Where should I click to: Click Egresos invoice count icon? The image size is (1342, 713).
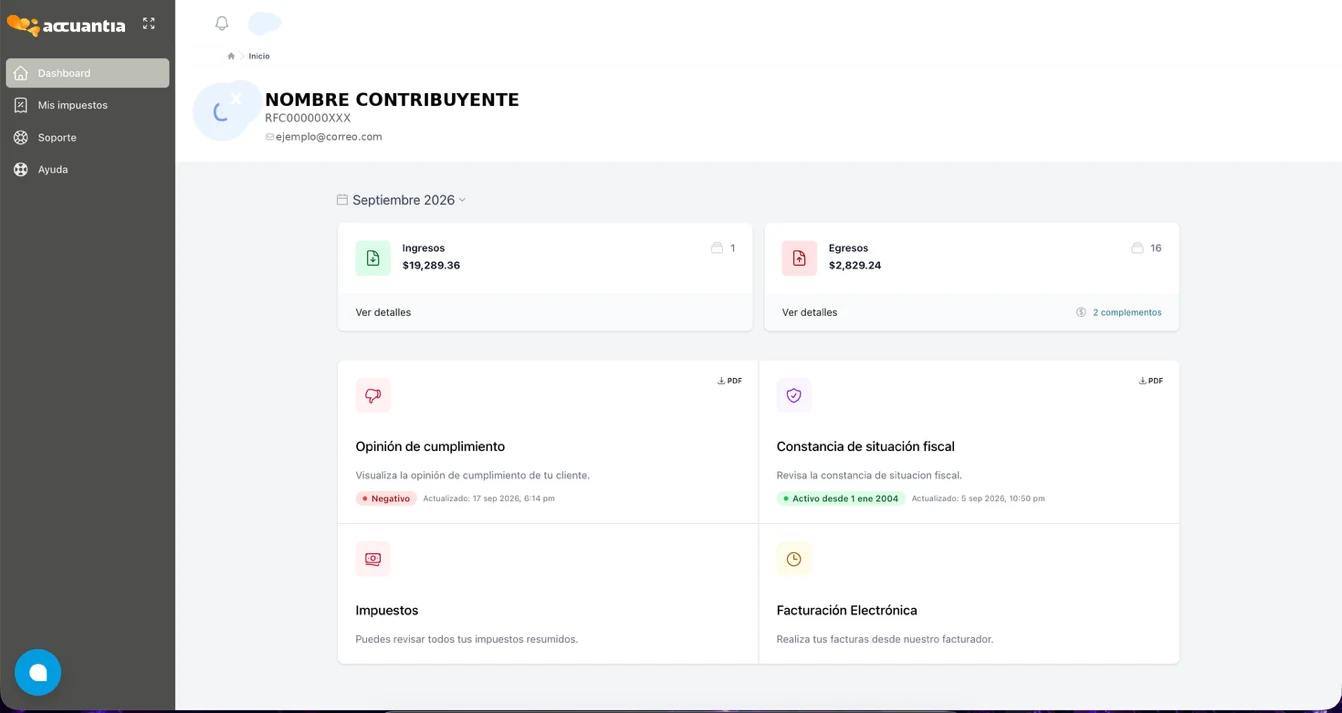(1137, 248)
